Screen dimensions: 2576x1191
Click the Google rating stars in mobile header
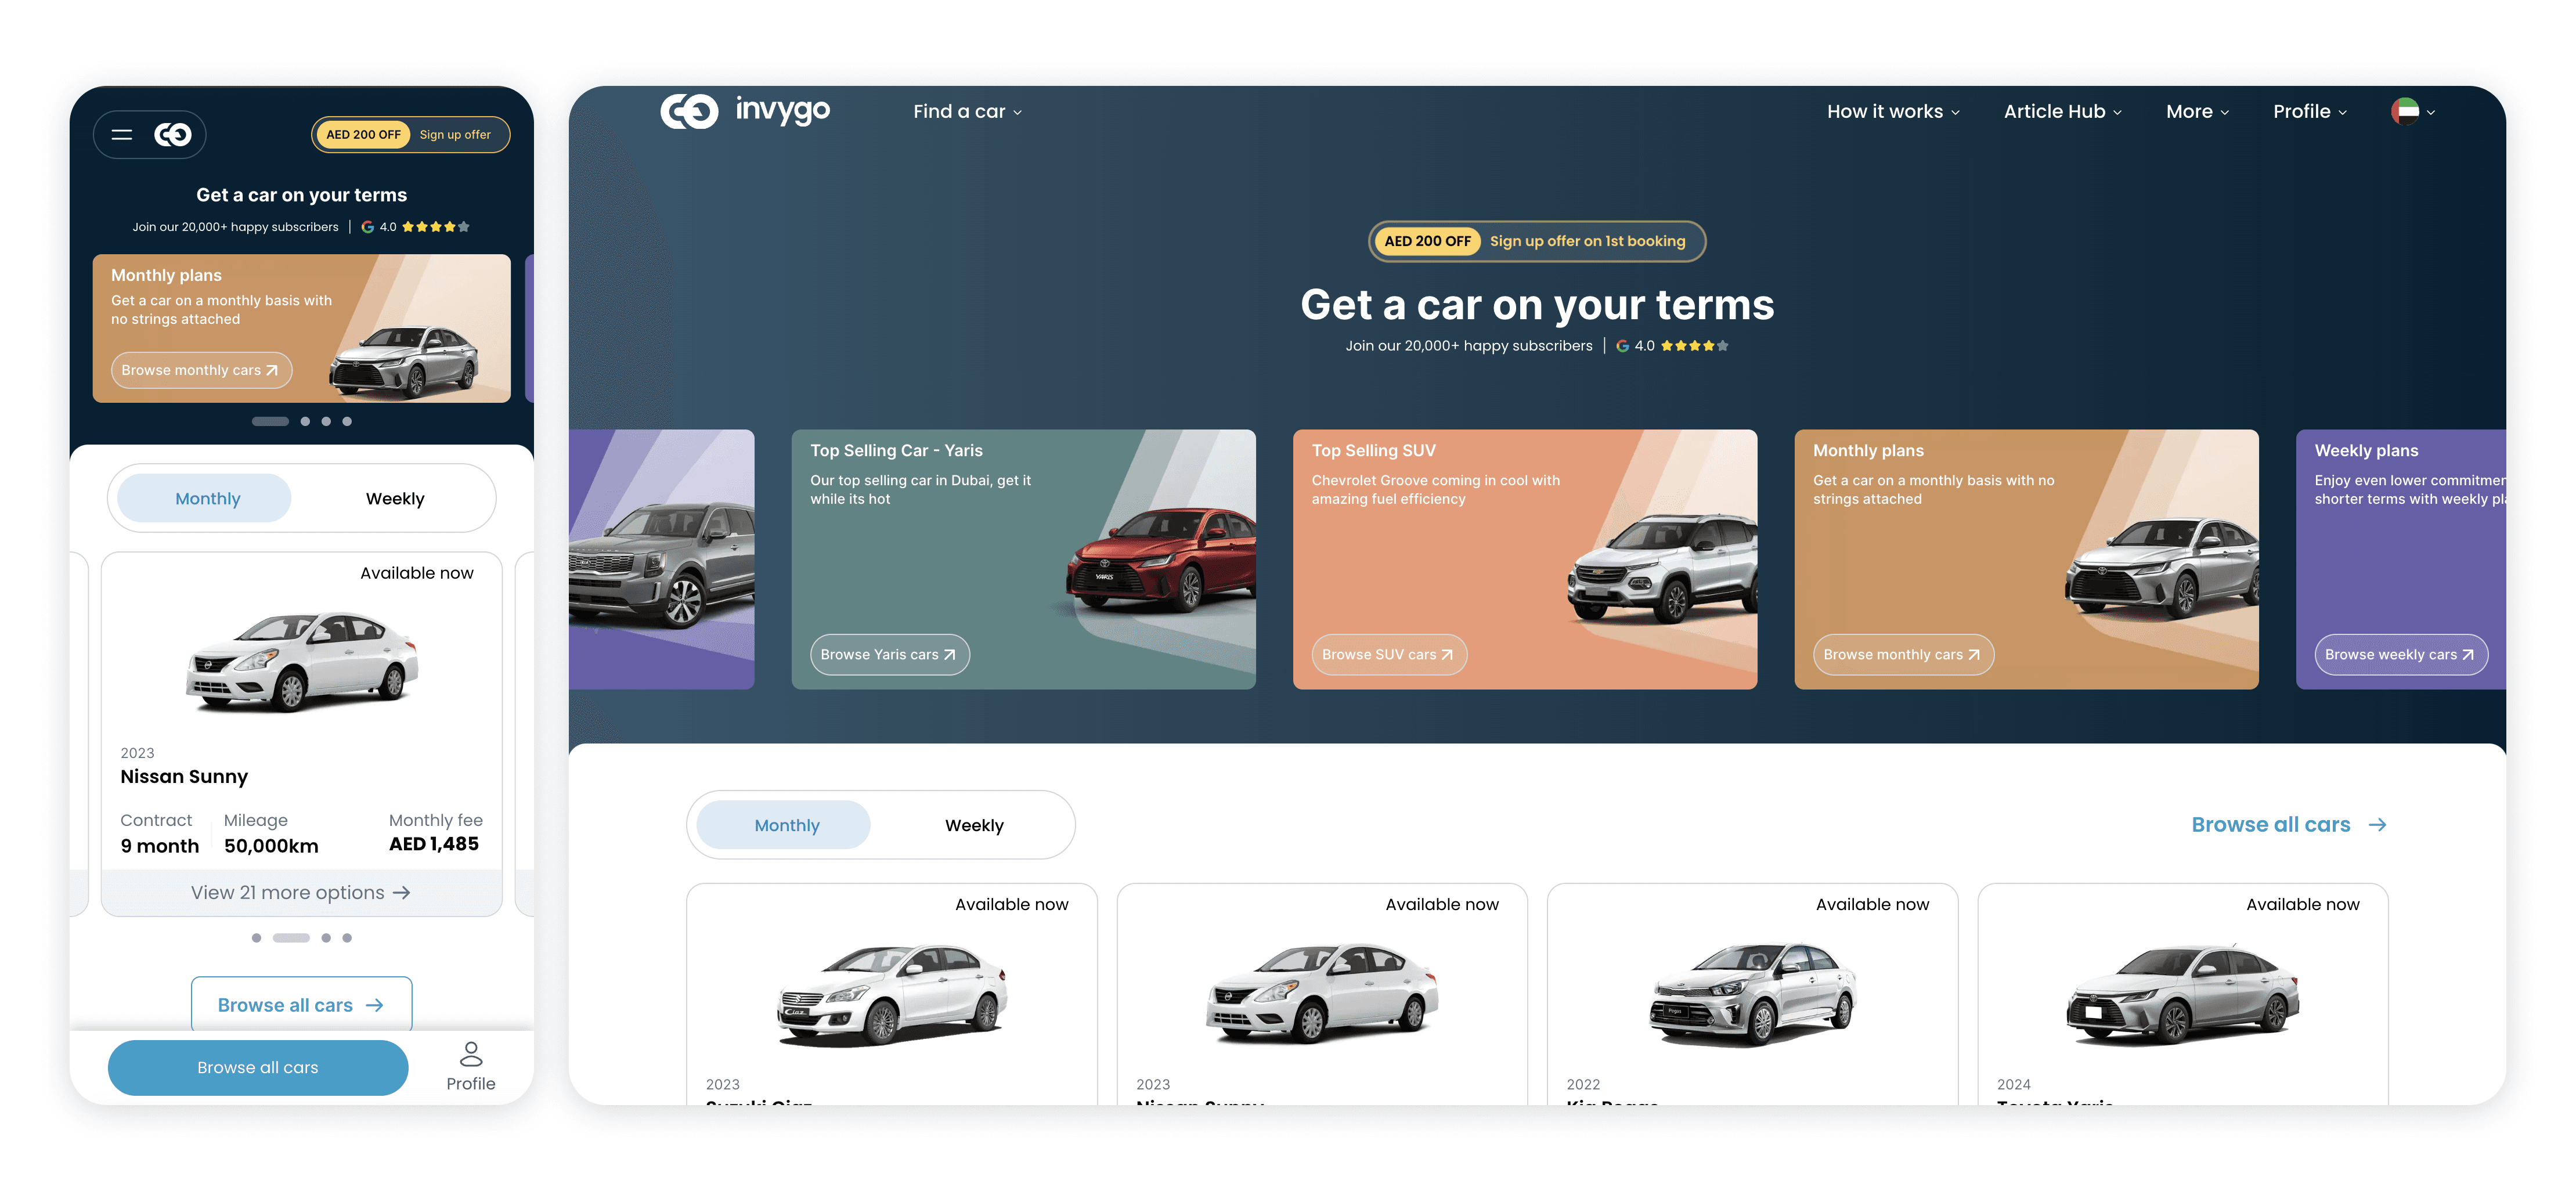(x=436, y=227)
